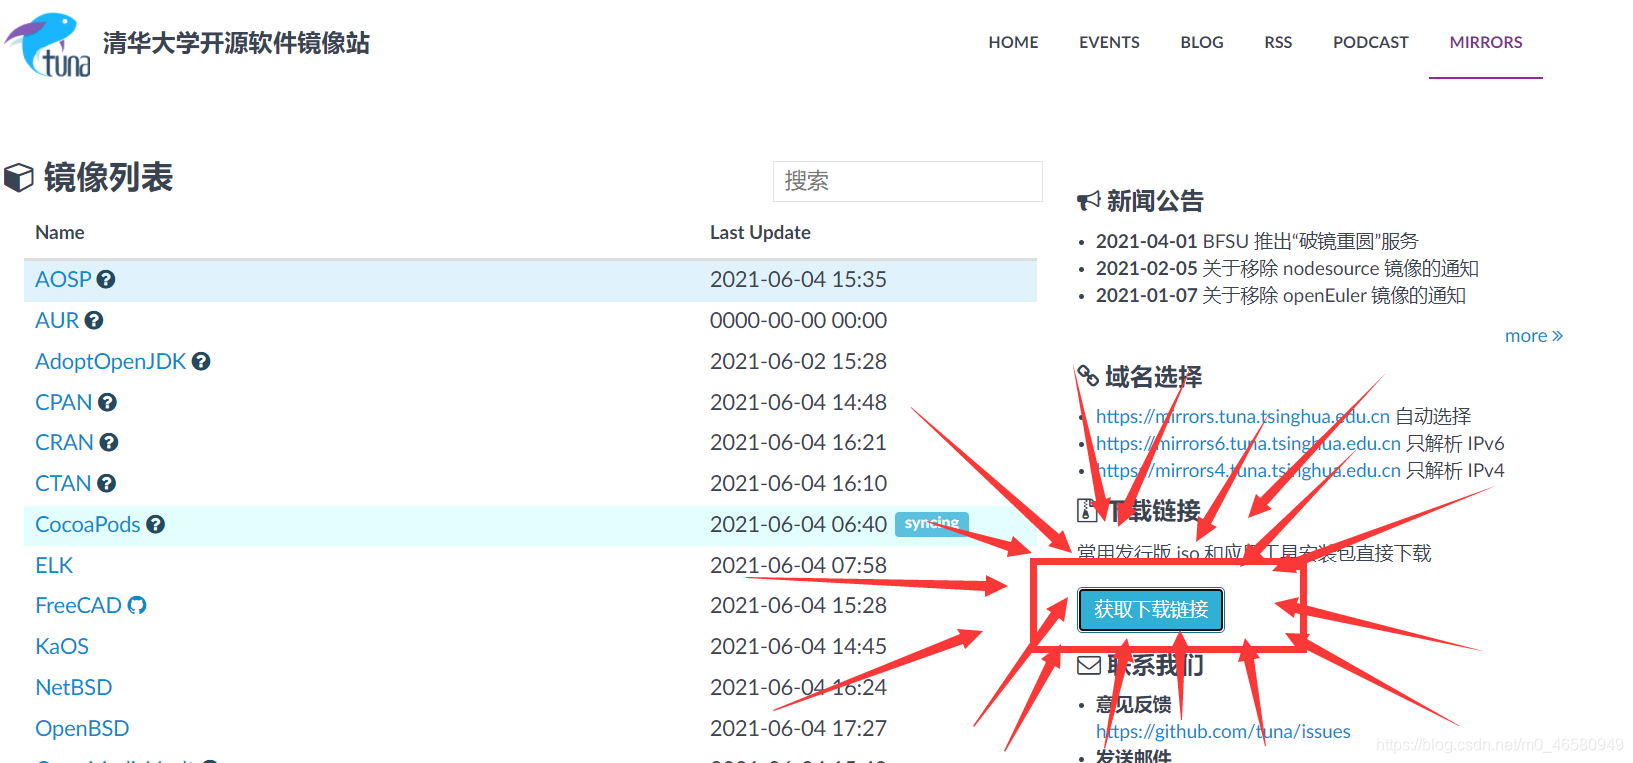Open AdoptOpenJDK help question-mark icon

(201, 362)
